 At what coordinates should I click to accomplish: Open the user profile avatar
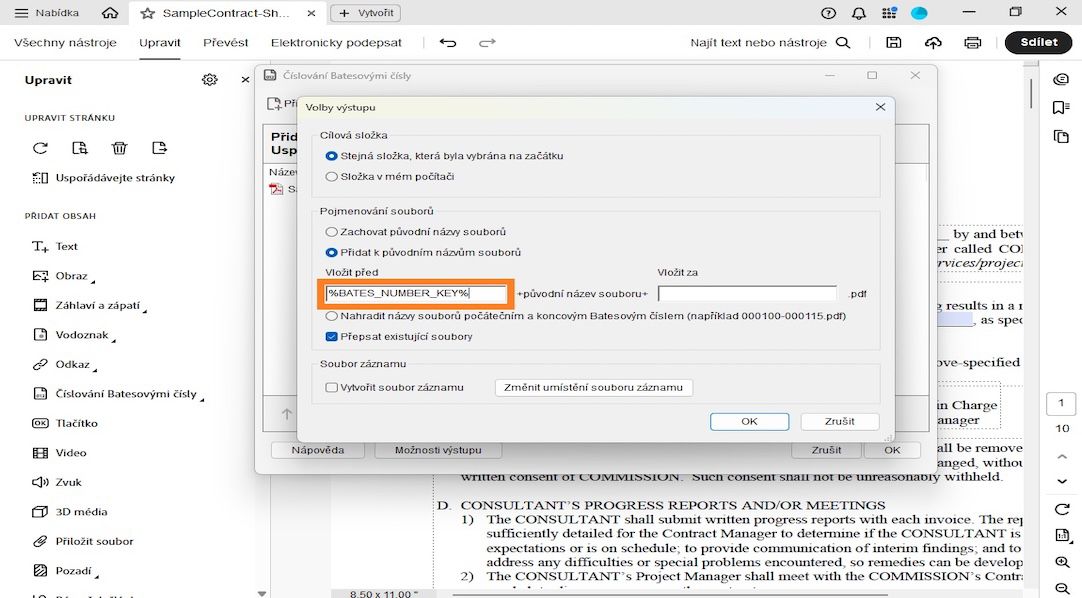point(919,13)
